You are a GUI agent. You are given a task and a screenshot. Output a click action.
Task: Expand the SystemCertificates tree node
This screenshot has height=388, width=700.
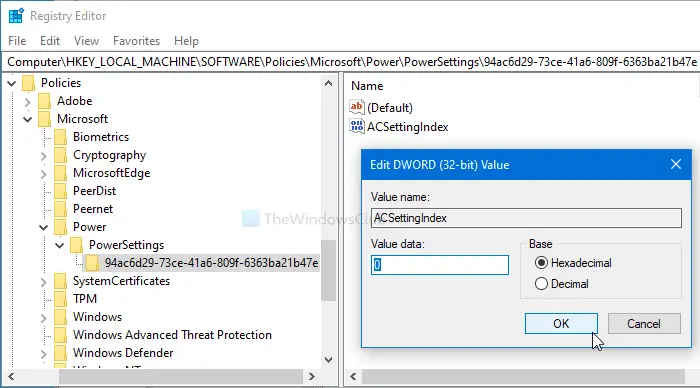click(43, 281)
